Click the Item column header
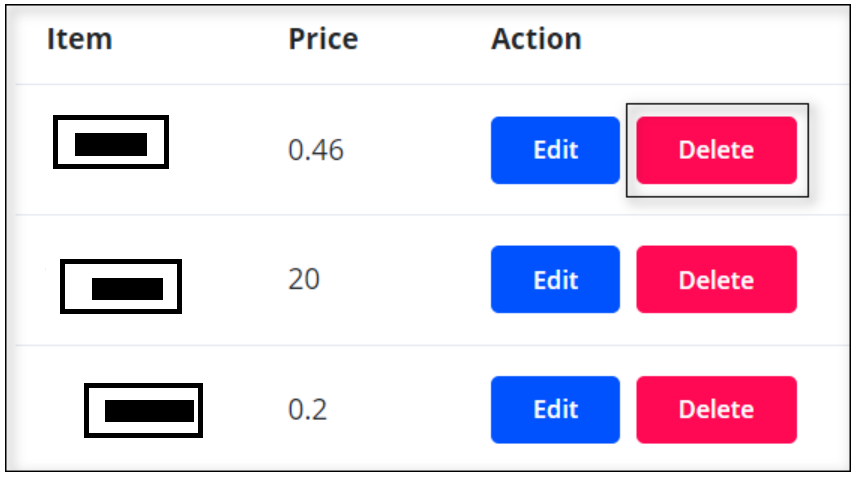 coord(79,39)
